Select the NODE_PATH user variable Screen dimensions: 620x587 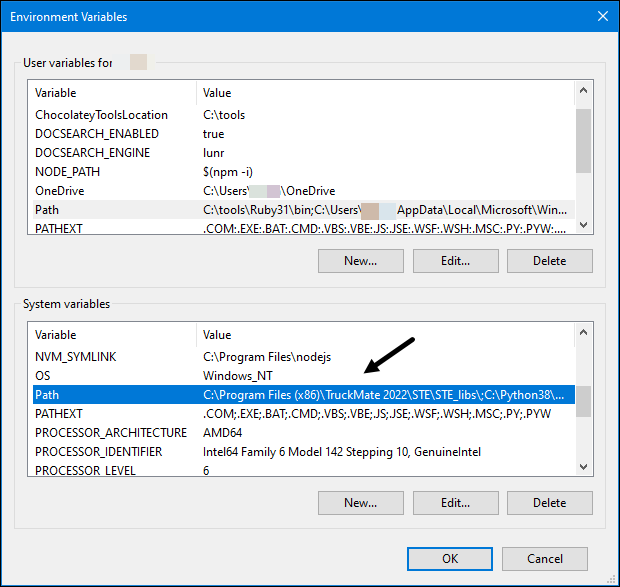tap(67, 172)
